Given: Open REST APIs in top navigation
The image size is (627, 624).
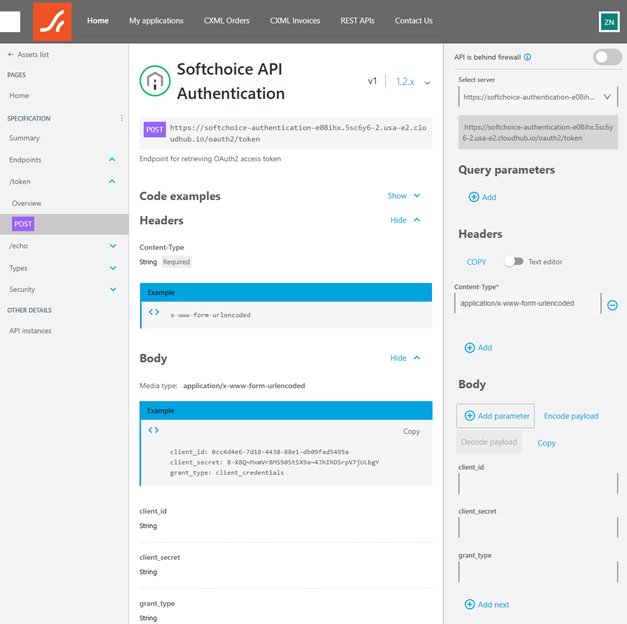Looking at the screenshot, I should point(357,21).
